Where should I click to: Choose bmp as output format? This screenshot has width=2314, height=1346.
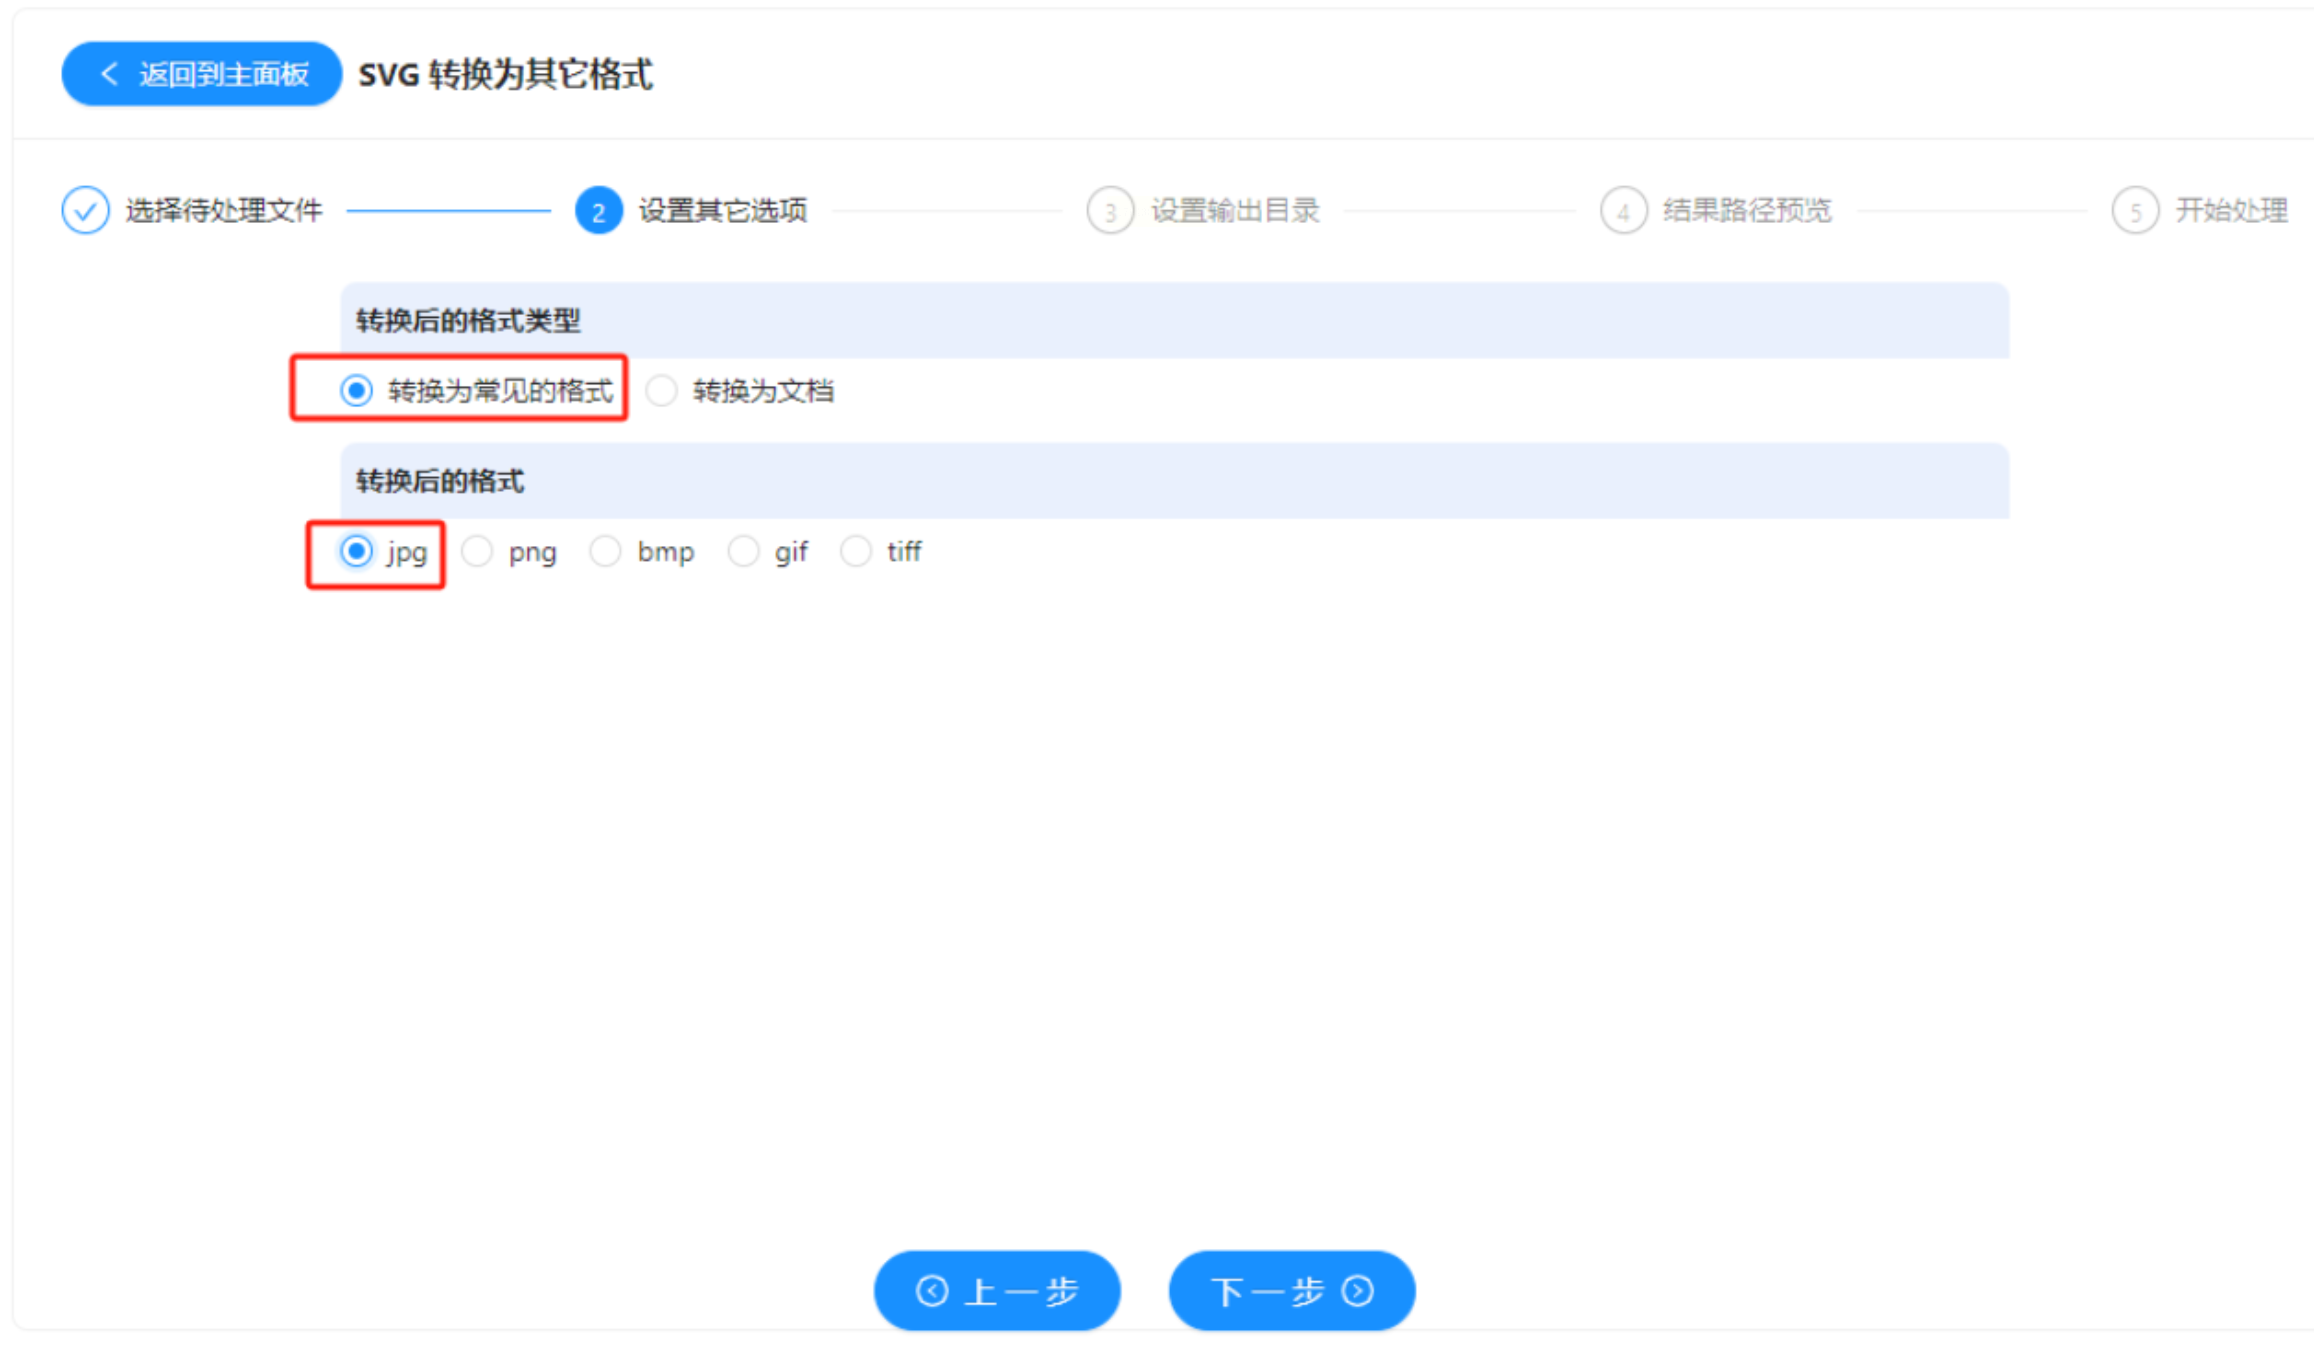tap(605, 551)
